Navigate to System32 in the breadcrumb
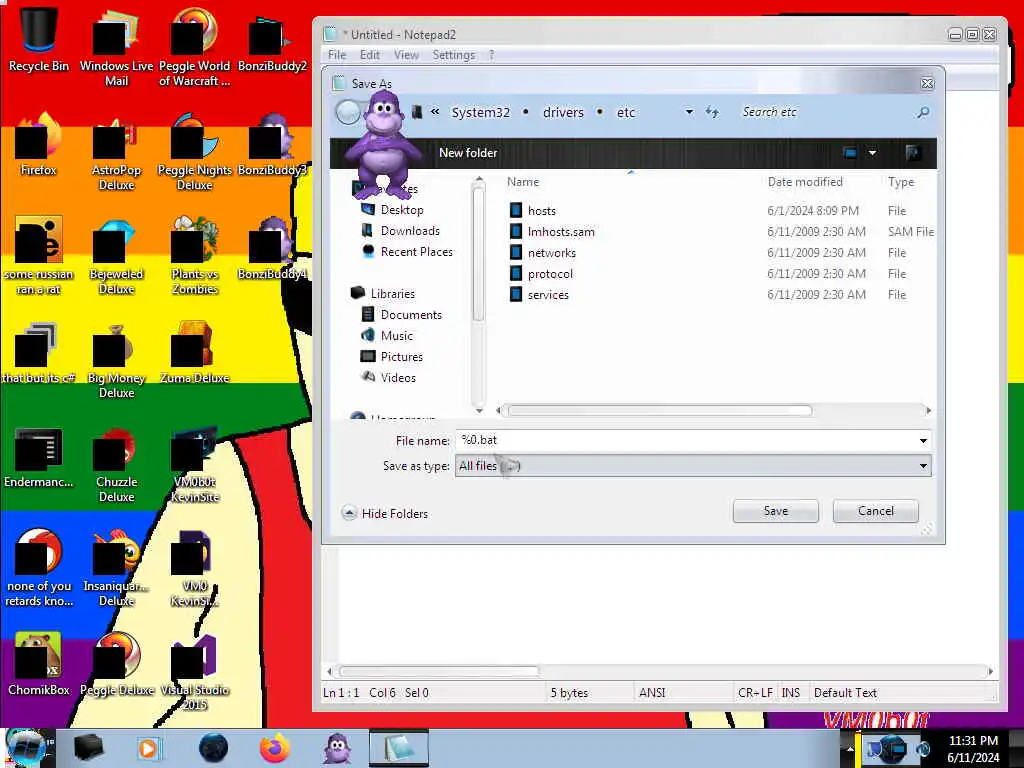 481,112
